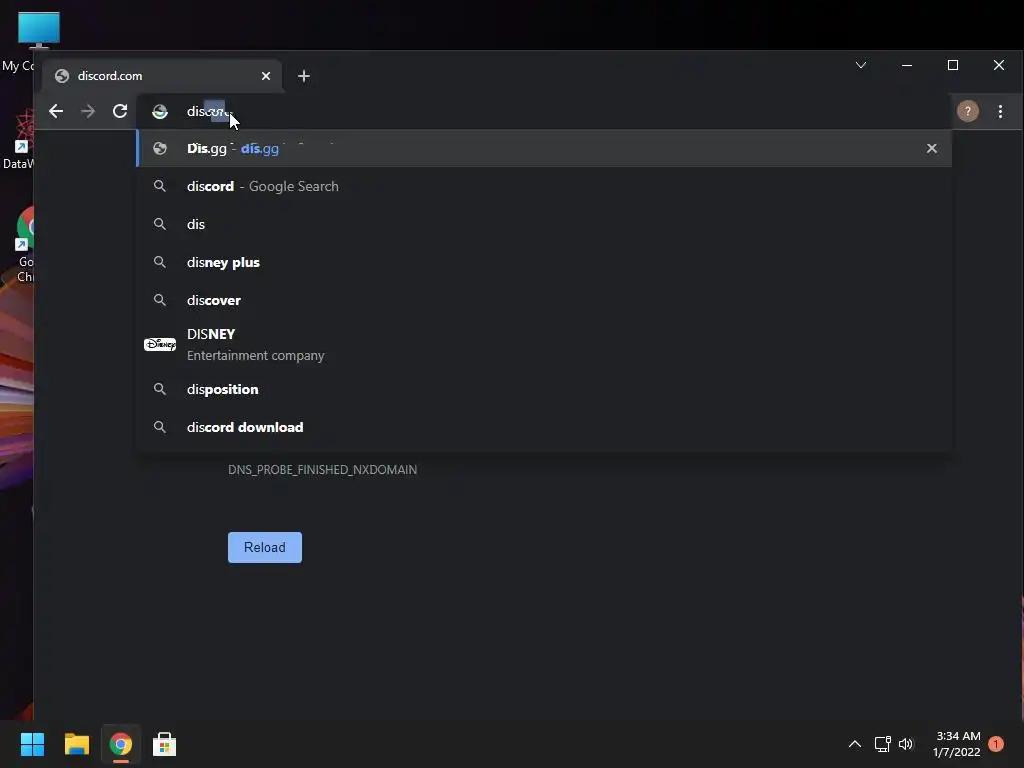Select the Dis.gg suggestion
The image size is (1024, 768).
tap(543, 148)
